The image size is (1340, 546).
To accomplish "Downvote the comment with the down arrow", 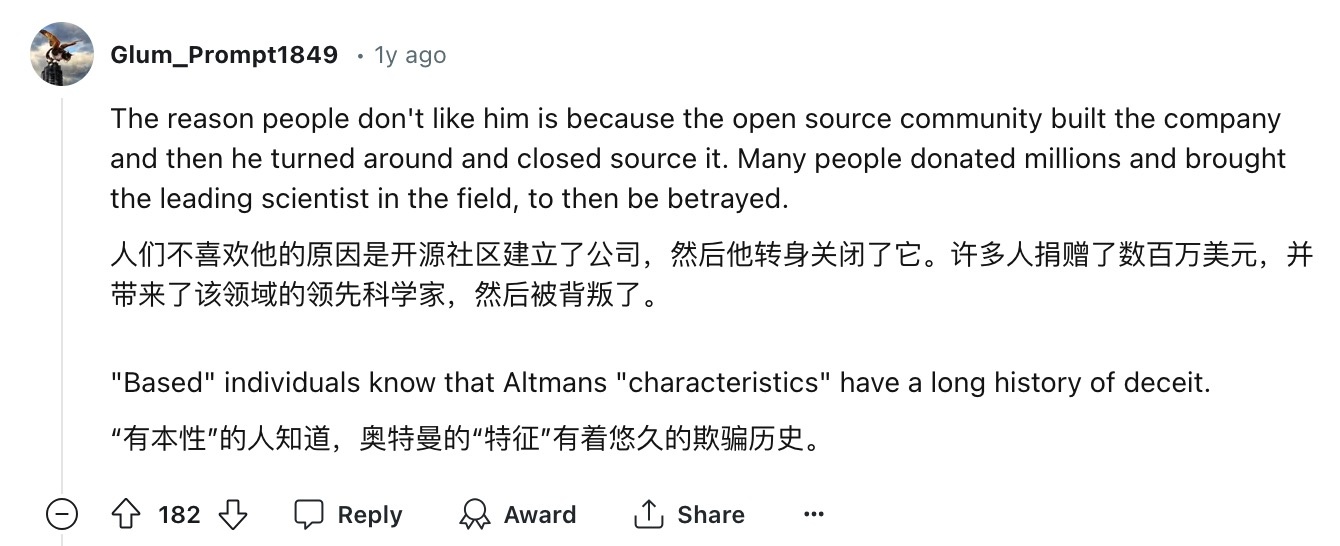I will [x=233, y=515].
